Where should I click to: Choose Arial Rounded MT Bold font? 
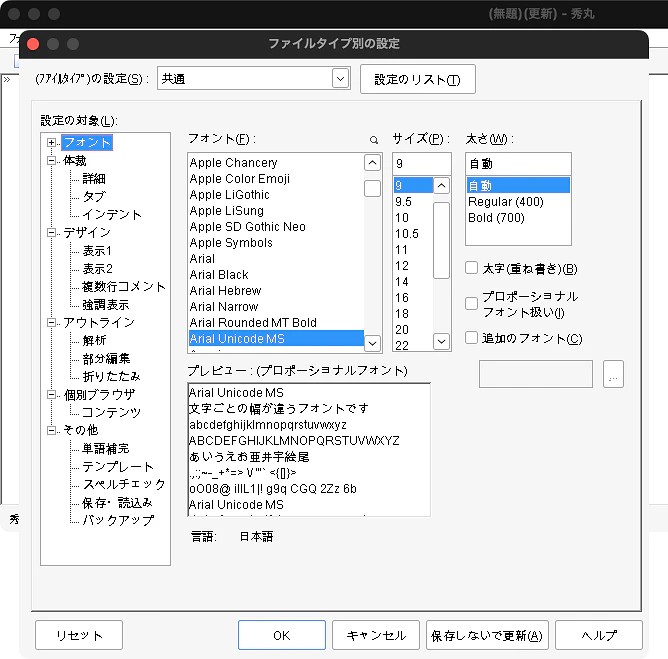(x=276, y=322)
